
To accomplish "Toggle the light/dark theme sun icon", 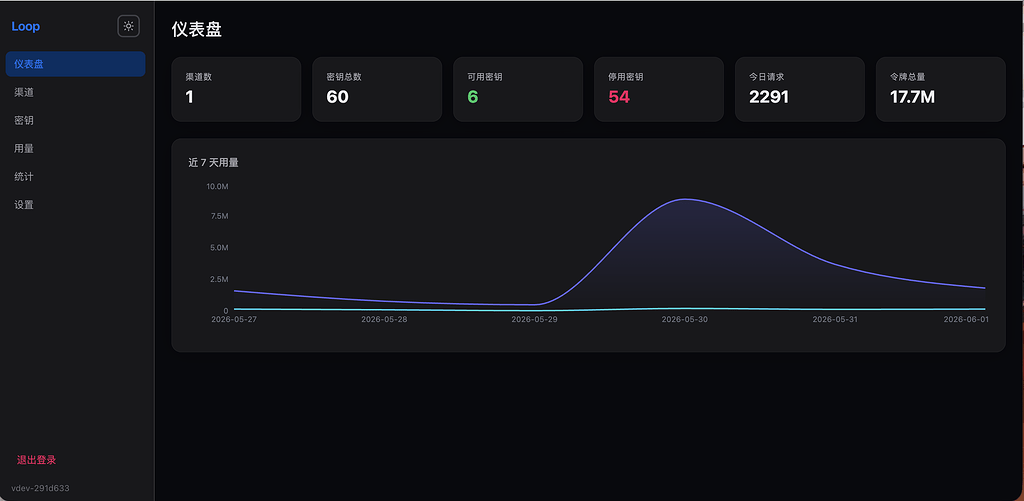I will 129,26.
